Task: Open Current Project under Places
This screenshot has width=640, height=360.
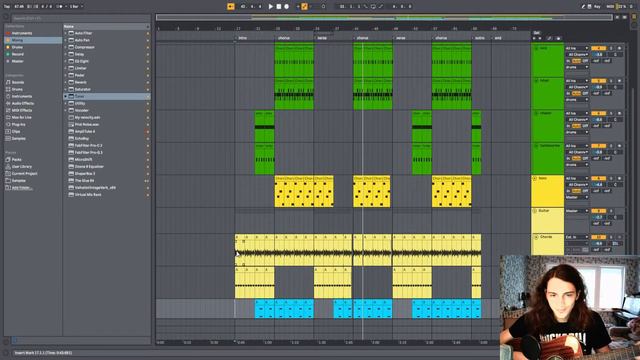Action: pos(24,173)
